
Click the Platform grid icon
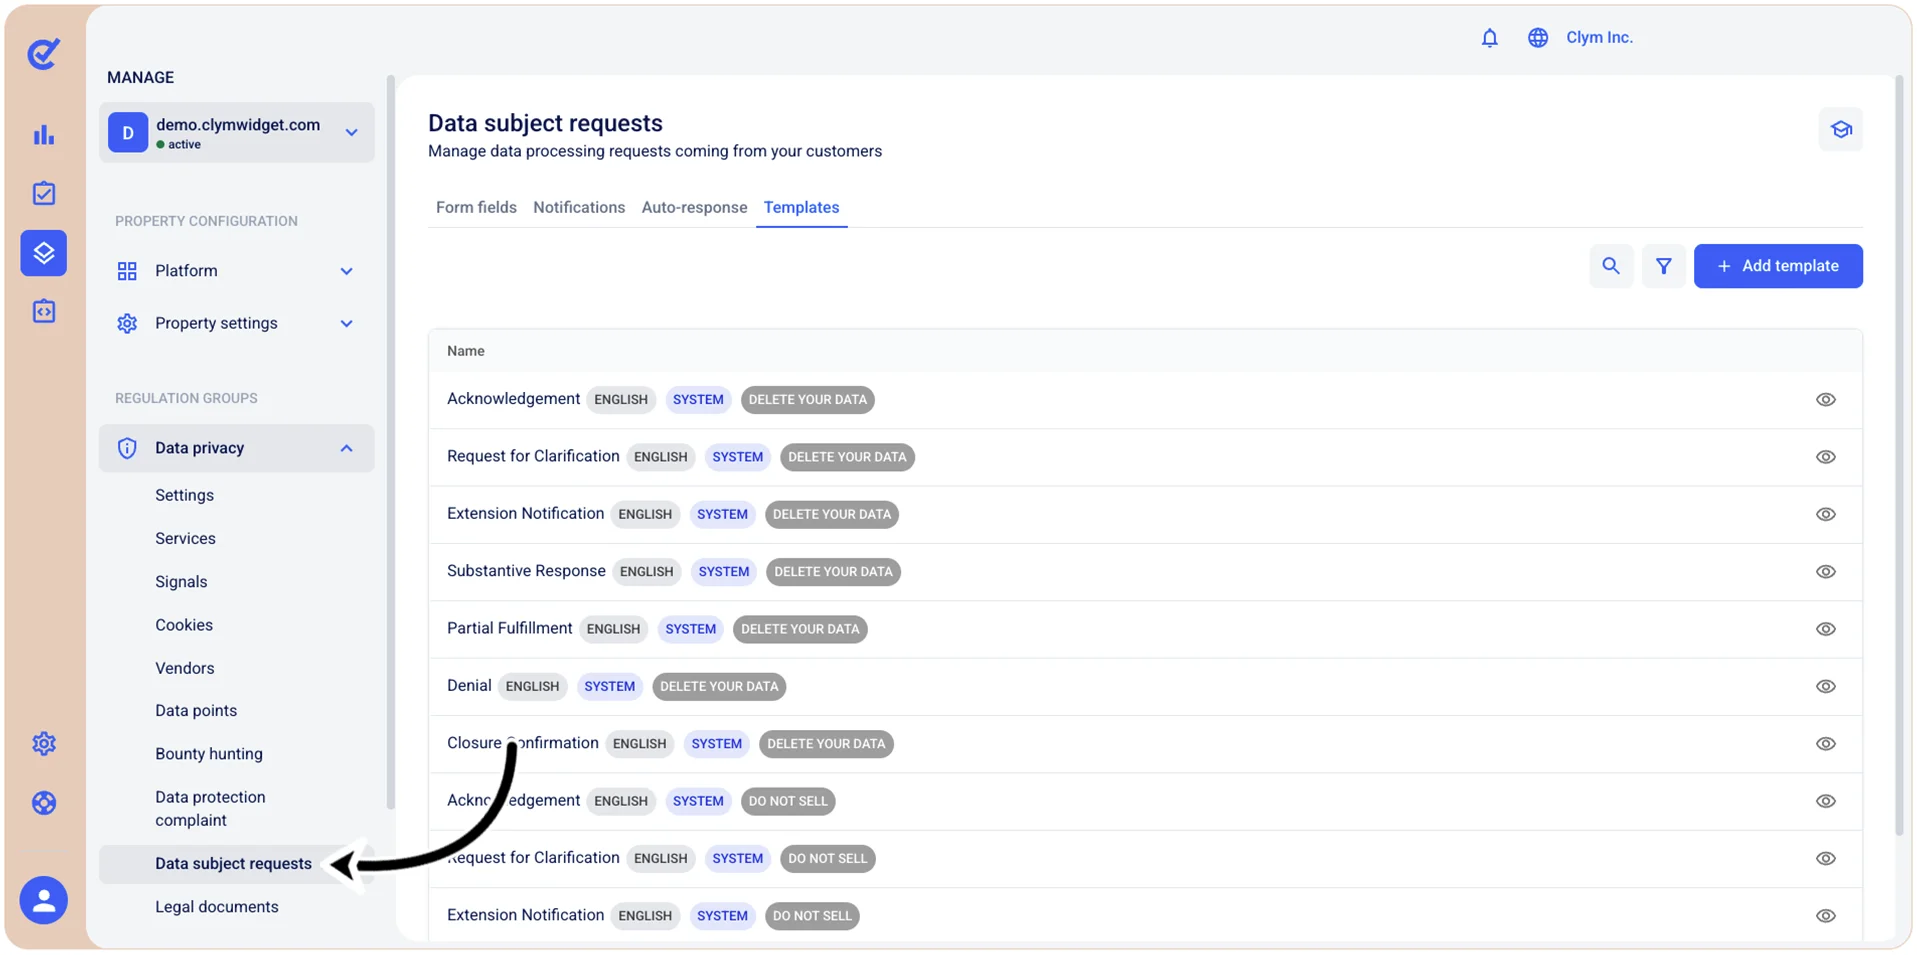point(127,271)
